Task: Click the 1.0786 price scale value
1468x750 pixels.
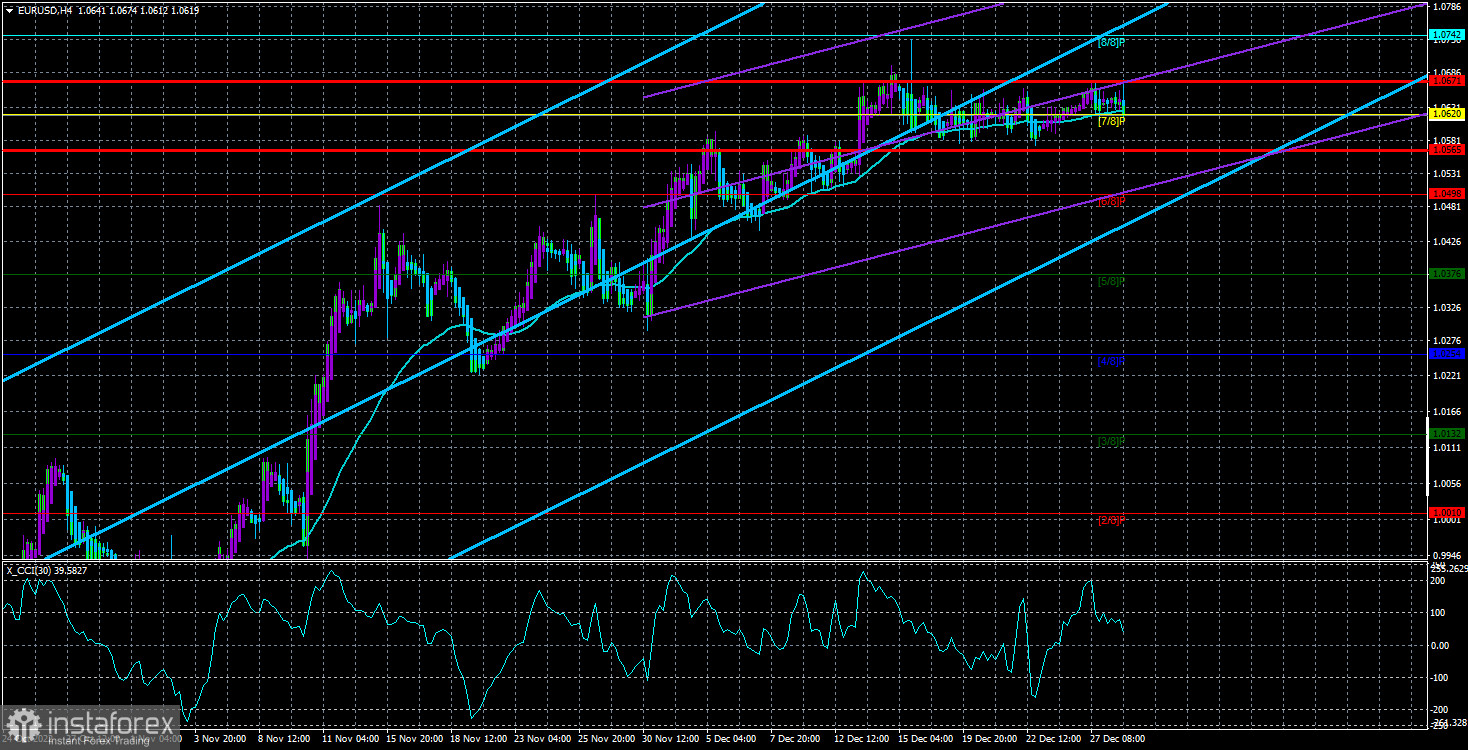Action: coord(1446,6)
